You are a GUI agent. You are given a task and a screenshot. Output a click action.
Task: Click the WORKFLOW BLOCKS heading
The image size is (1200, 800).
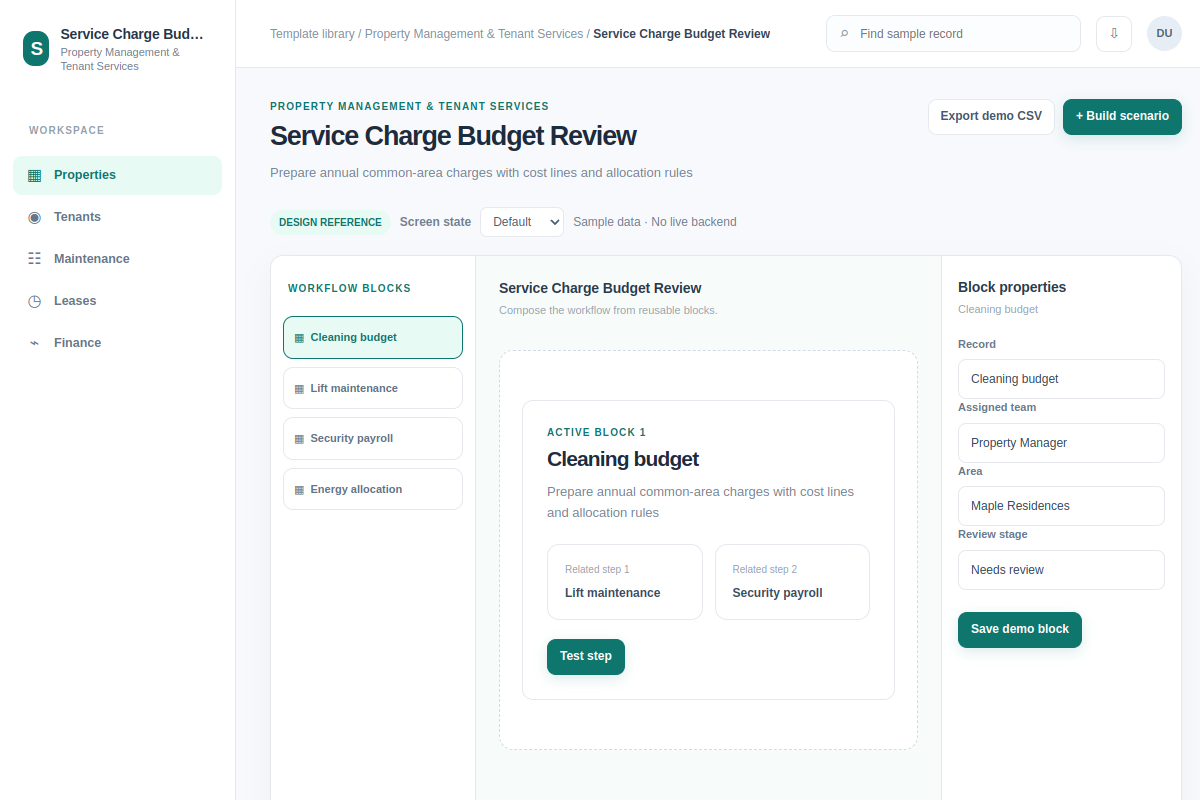coord(349,289)
